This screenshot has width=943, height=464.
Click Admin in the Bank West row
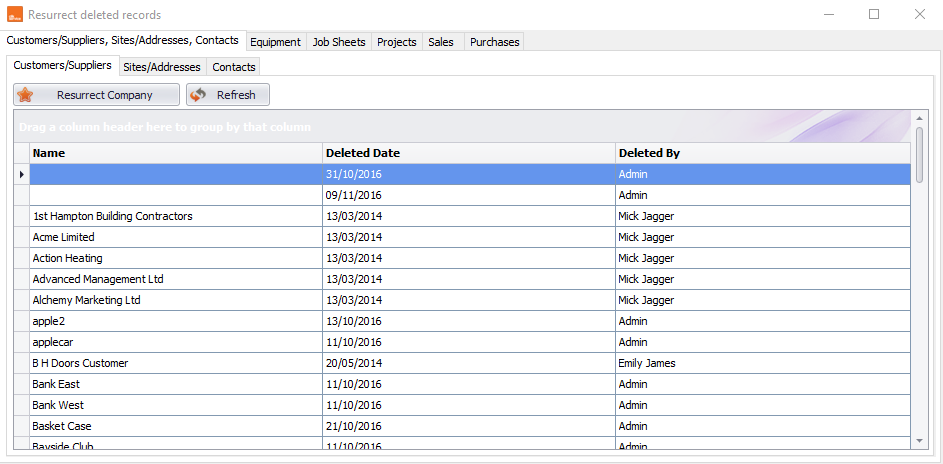tap(763, 405)
